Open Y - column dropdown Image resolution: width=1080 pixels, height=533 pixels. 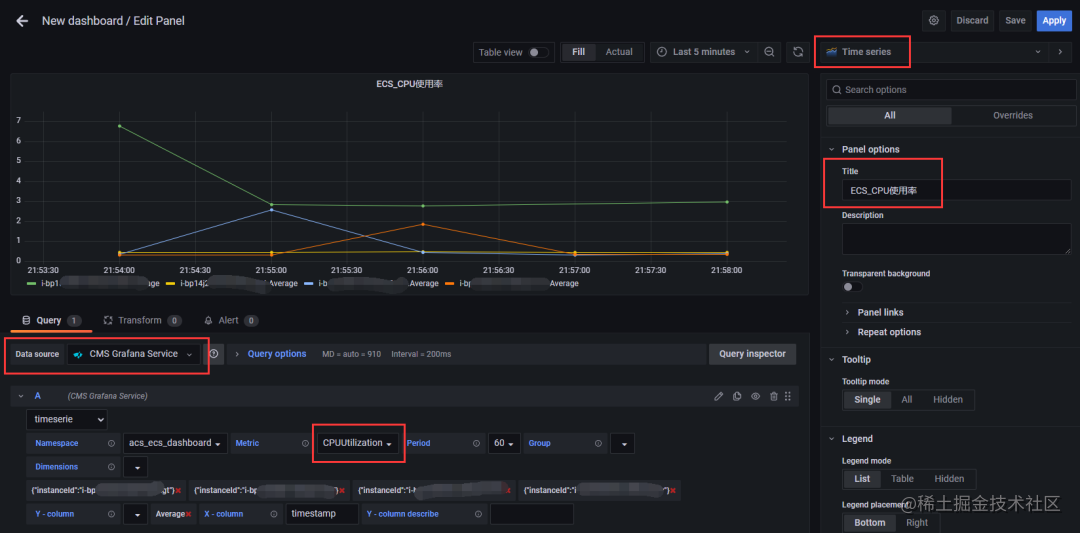coord(135,514)
